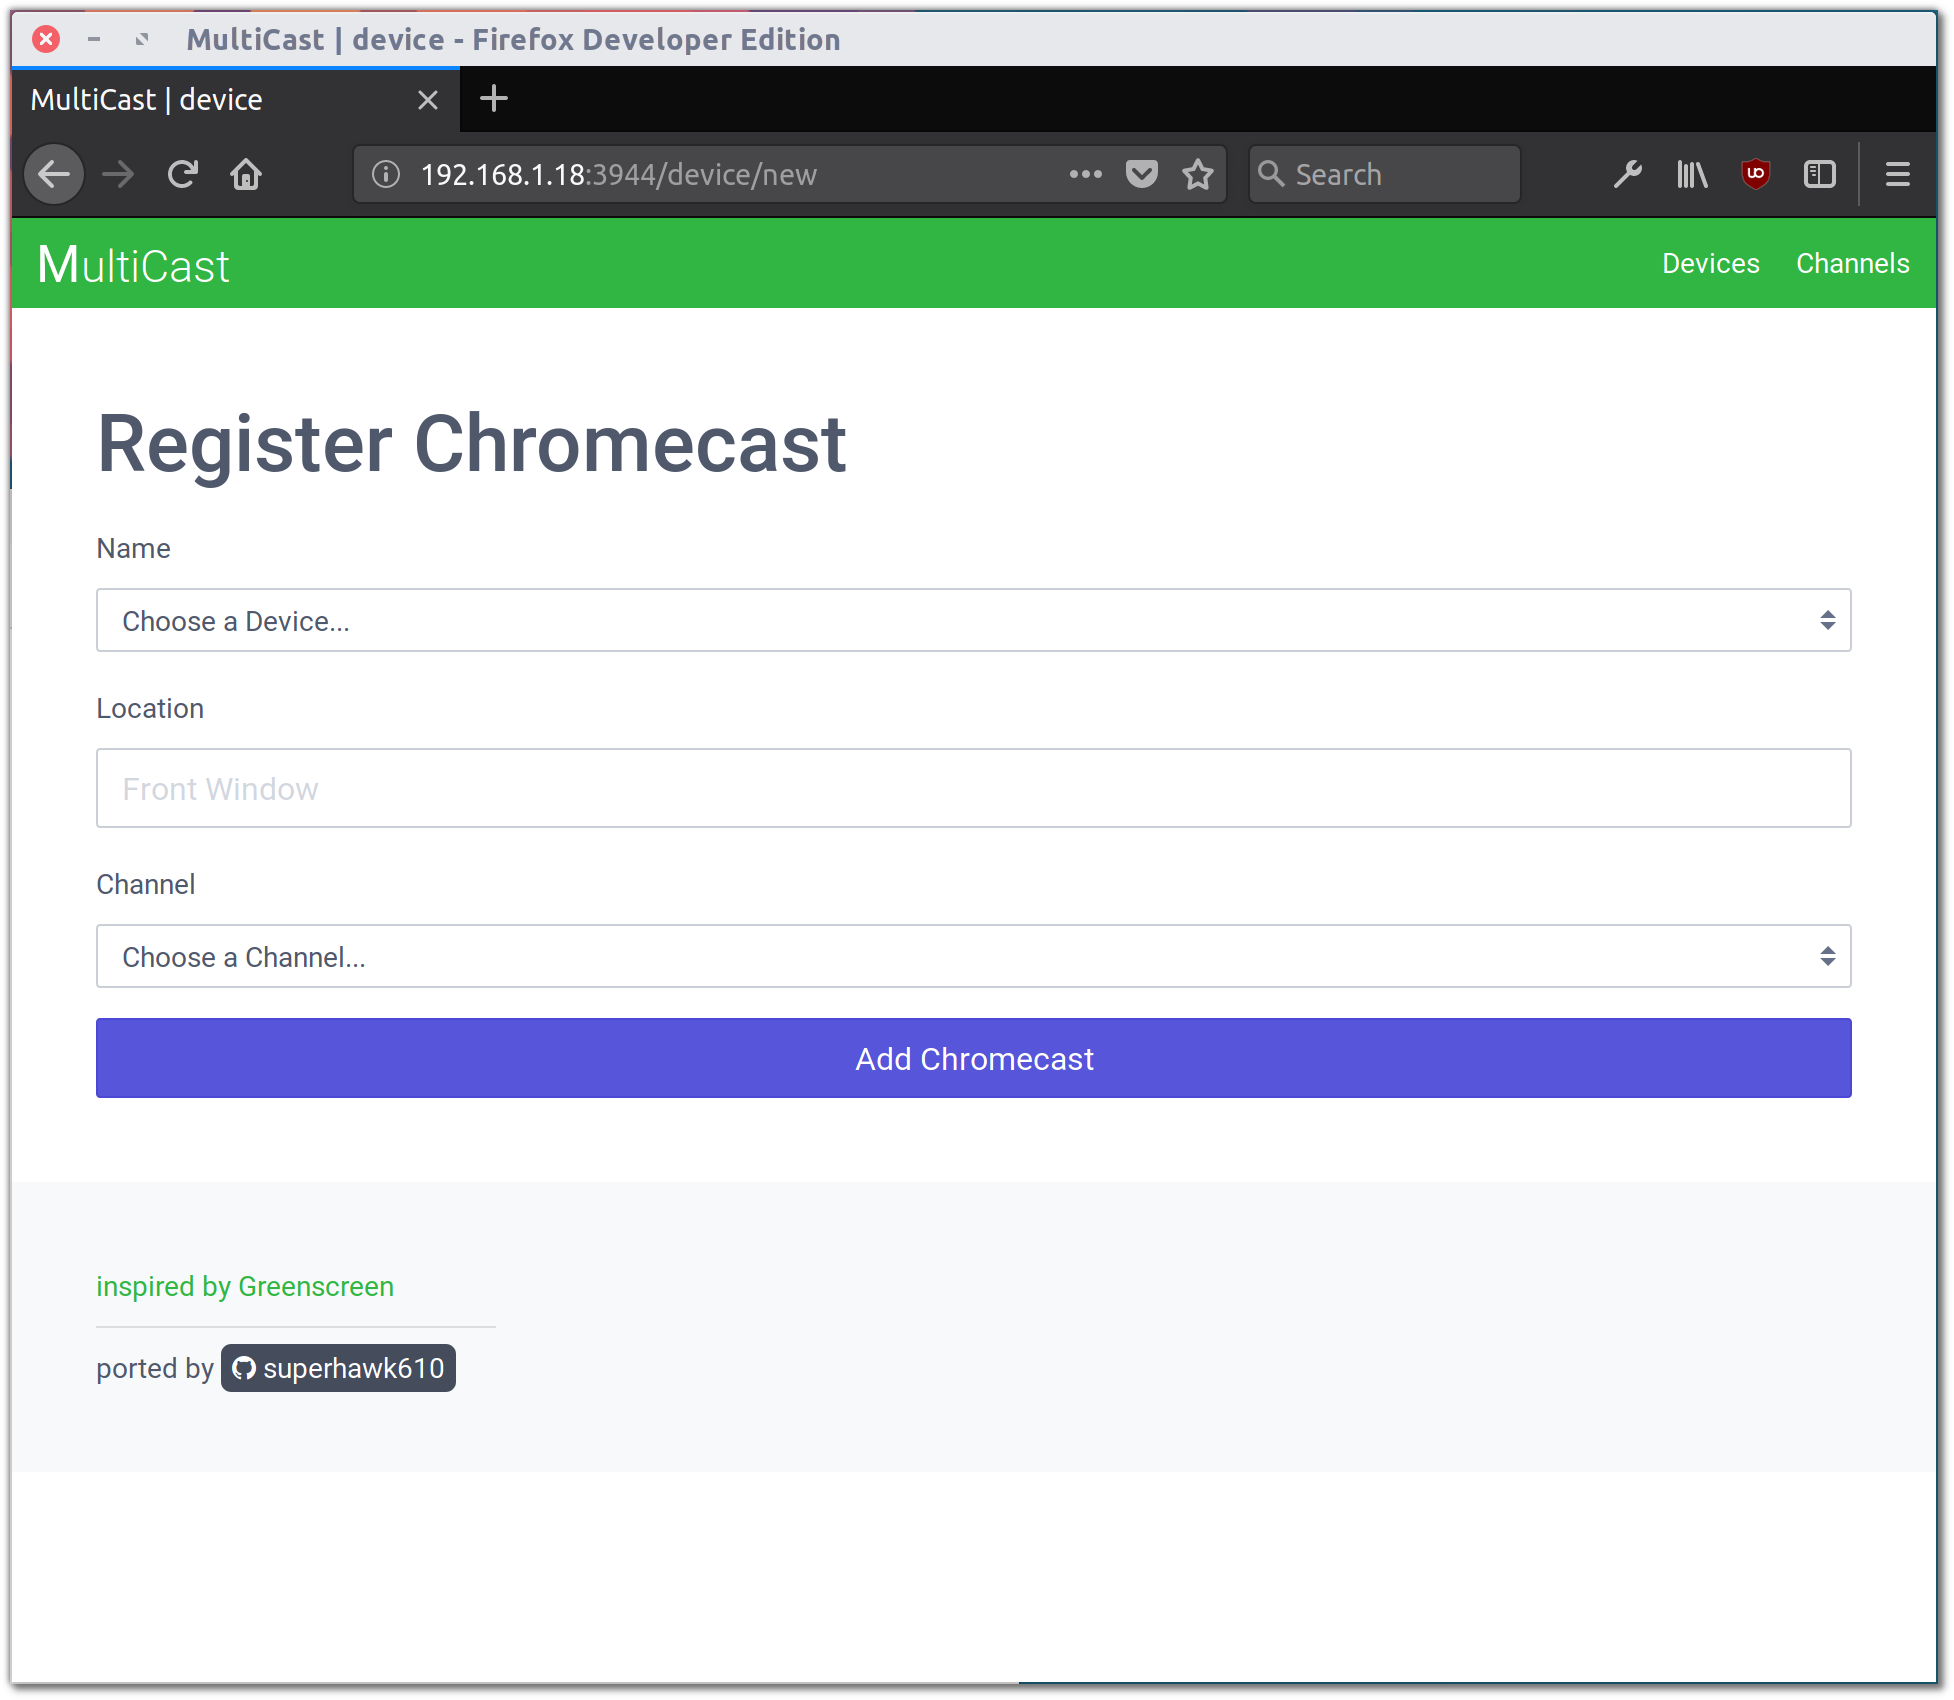Expand the Choose a Device dropdown
The width and height of the screenshot is (1954, 1700).
click(974, 620)
